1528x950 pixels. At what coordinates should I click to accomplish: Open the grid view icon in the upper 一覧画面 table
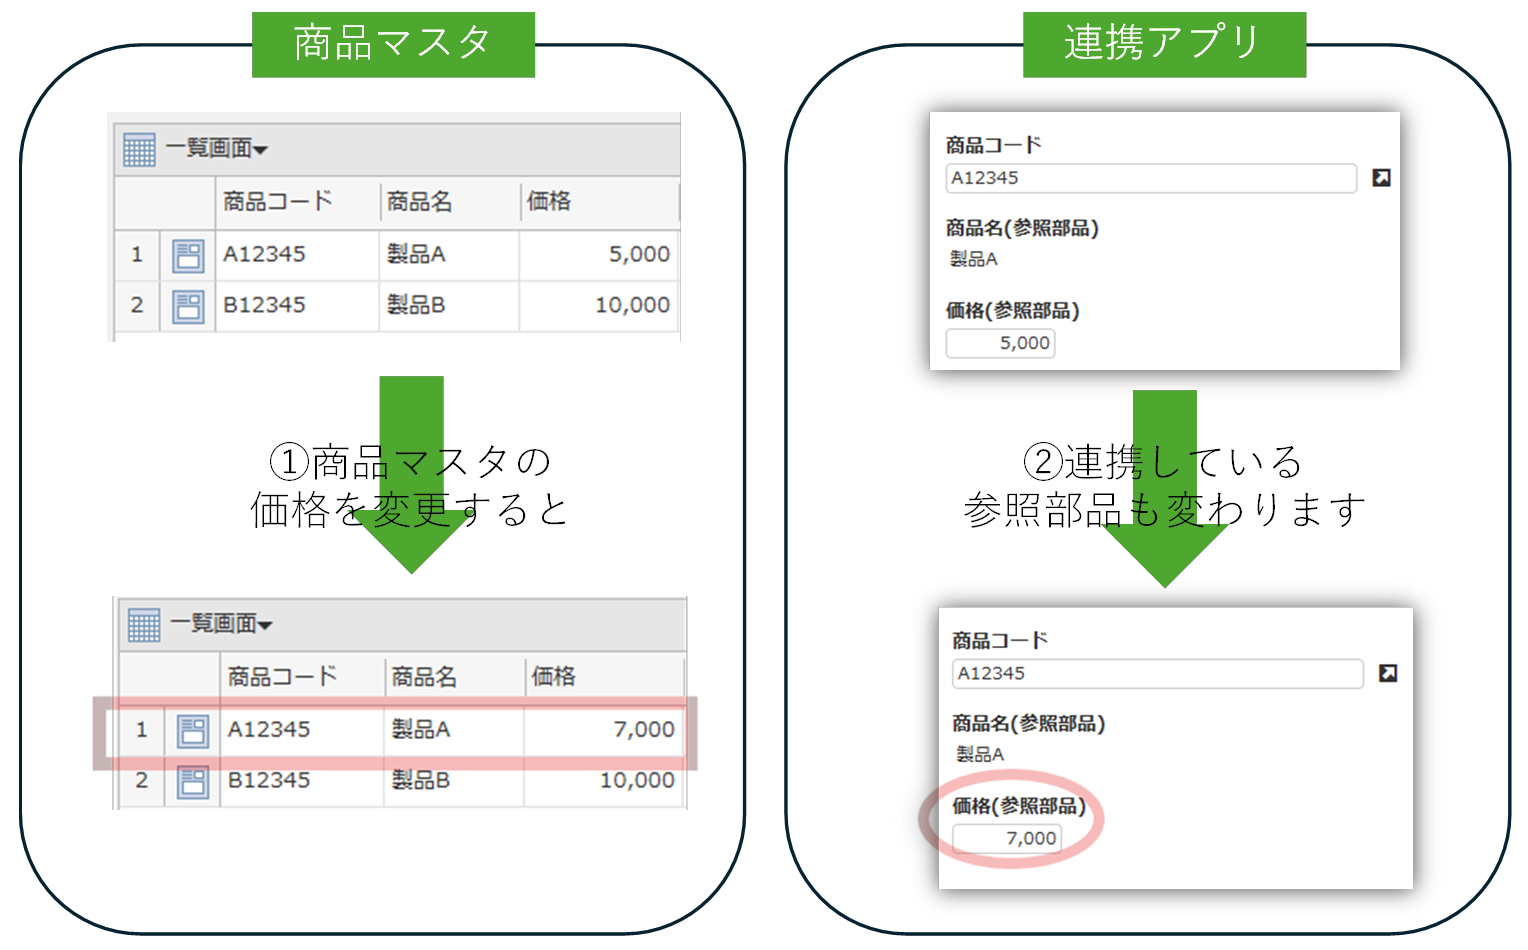click(x=139, y=150)
